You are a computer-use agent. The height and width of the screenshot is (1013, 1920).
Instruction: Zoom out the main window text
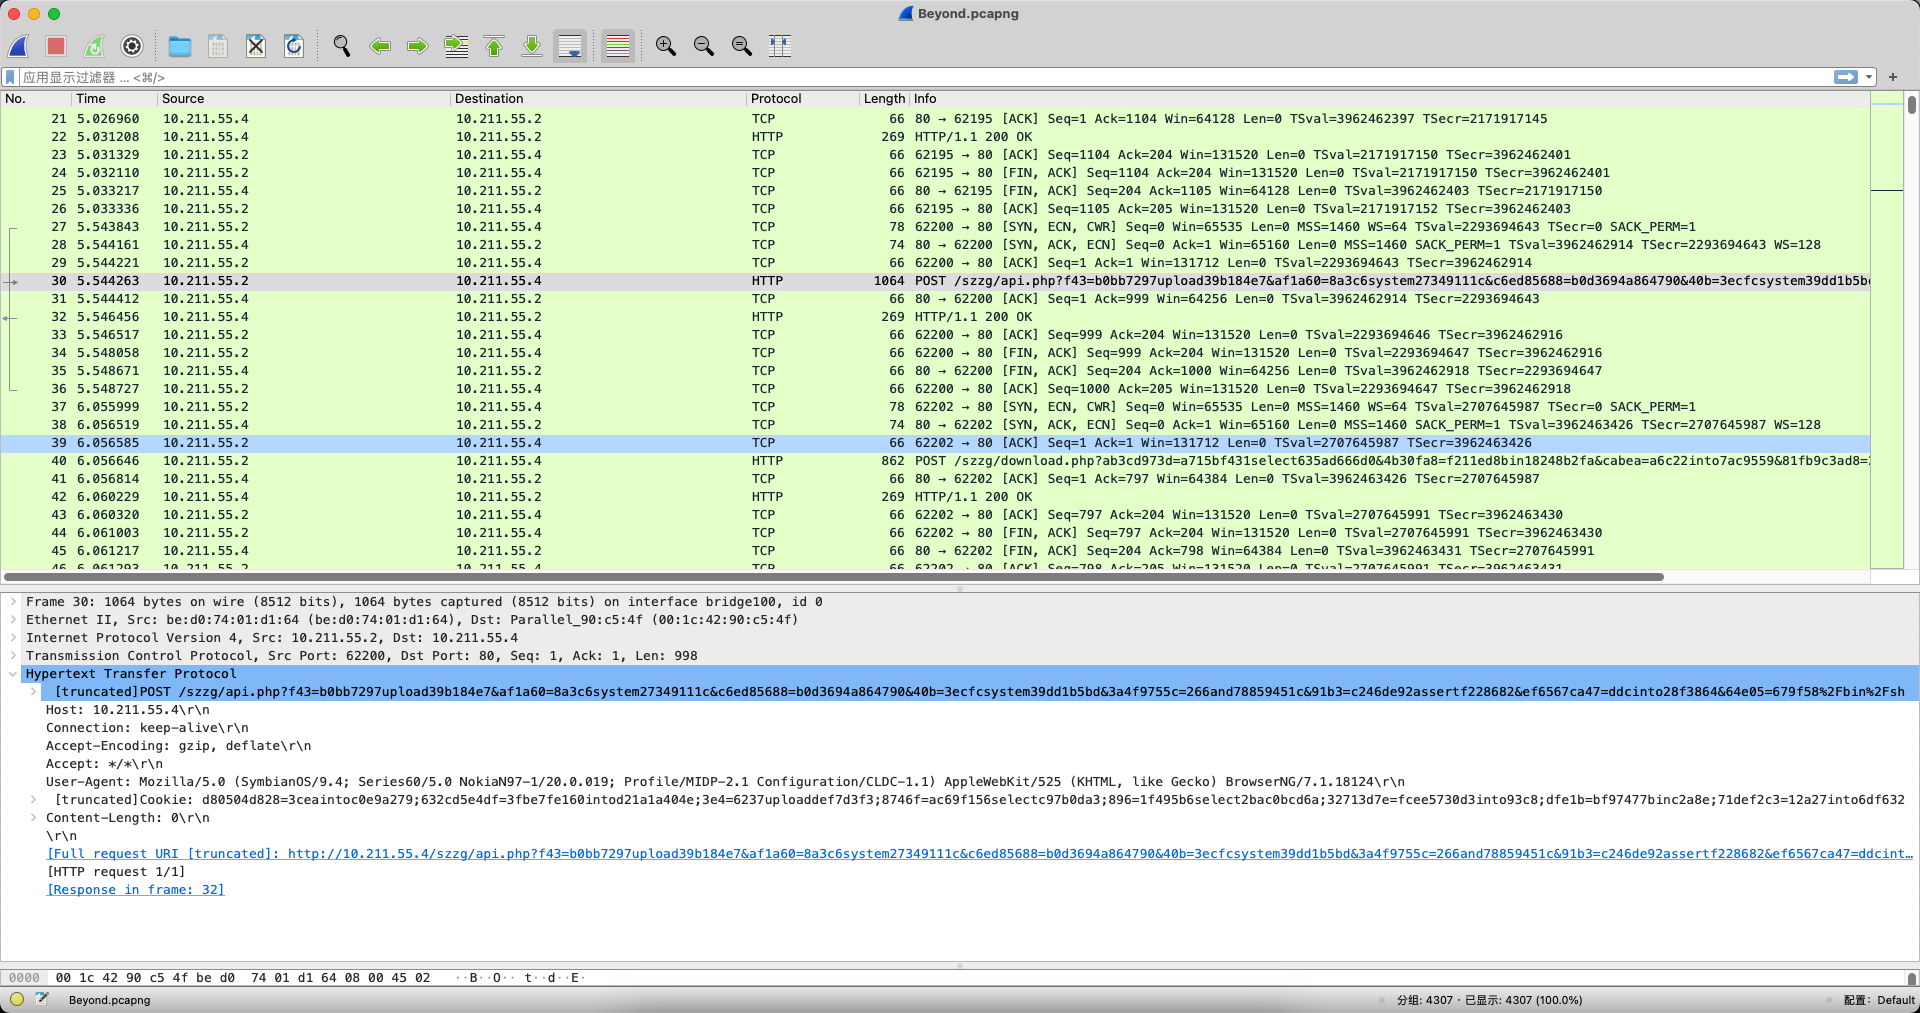coord(704,46)
